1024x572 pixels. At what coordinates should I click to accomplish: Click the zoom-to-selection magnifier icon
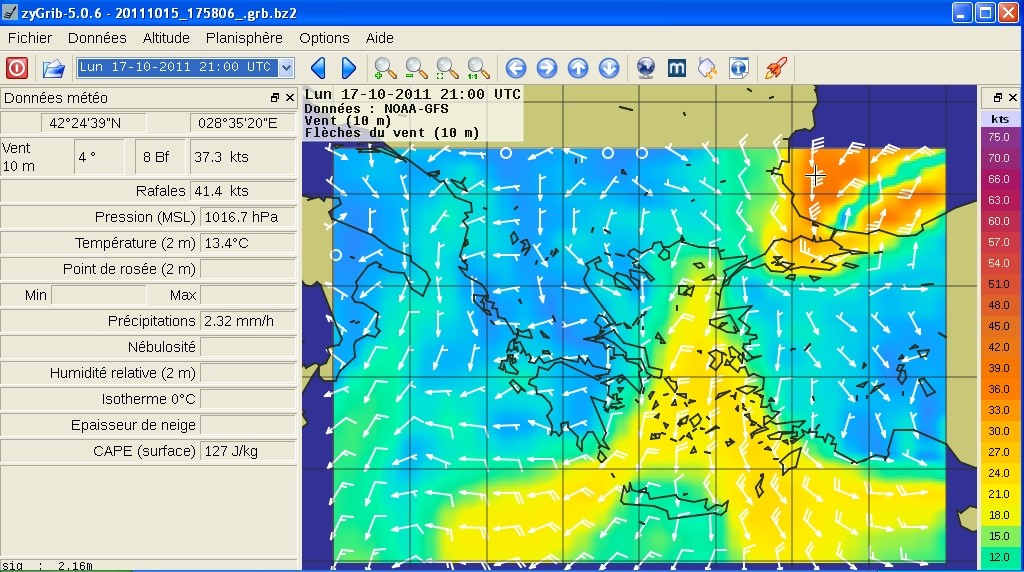point(447,68)
